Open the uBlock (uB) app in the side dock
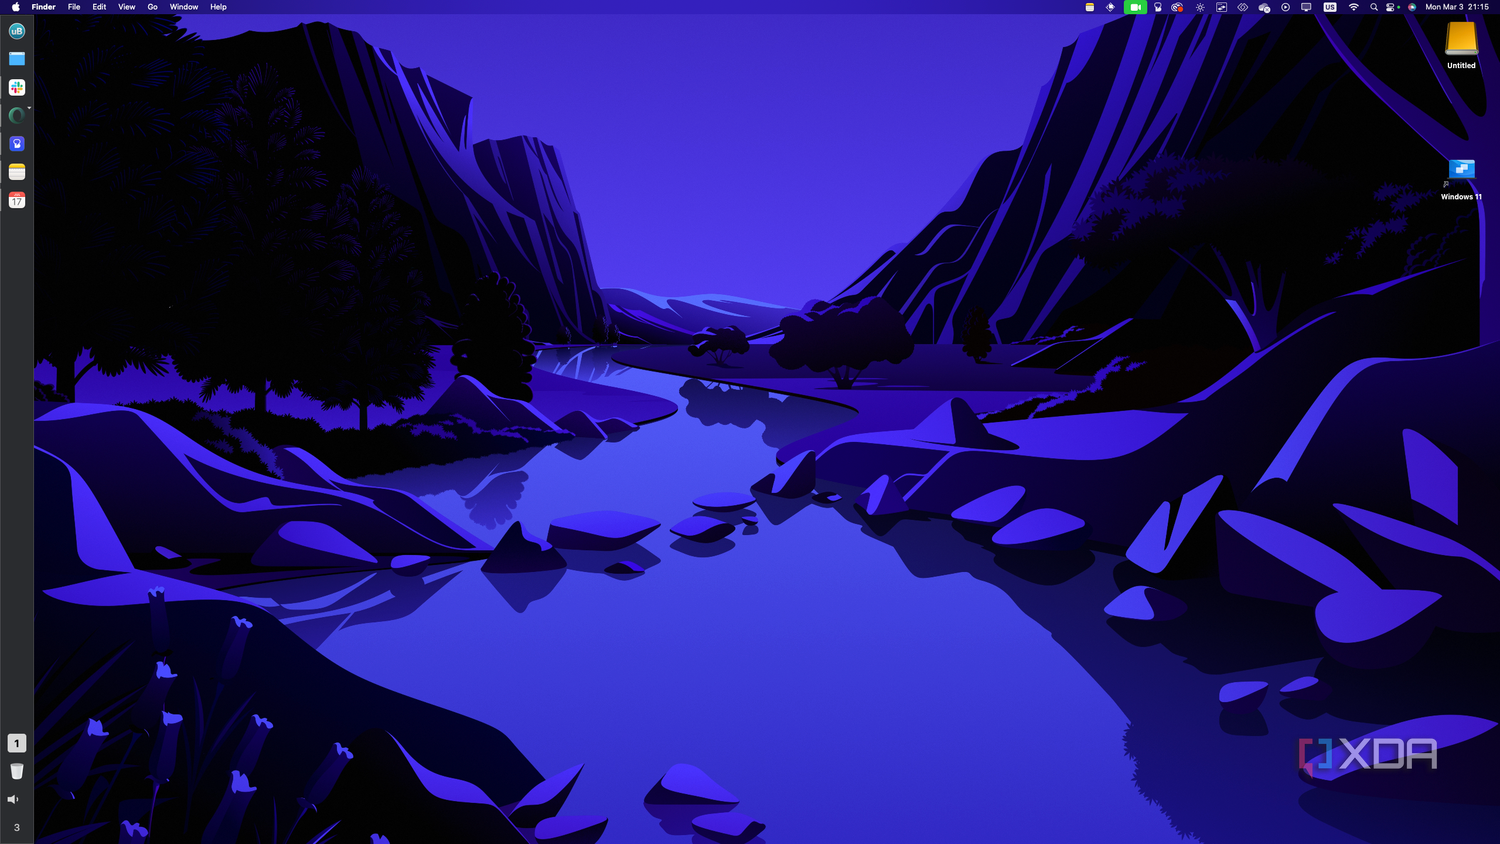This screenshot has width=1500, height=844. pyautogui.click(x=16, y=31)
